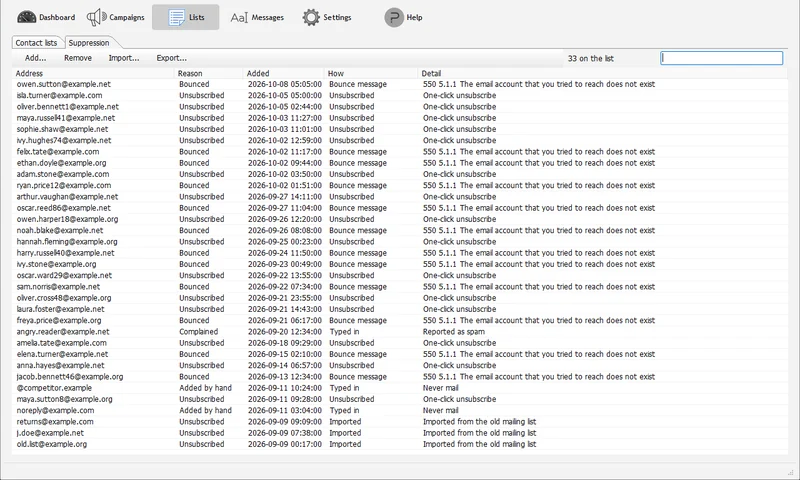Sort by the How column header
800x480 pixels.
tap(371, 73)
